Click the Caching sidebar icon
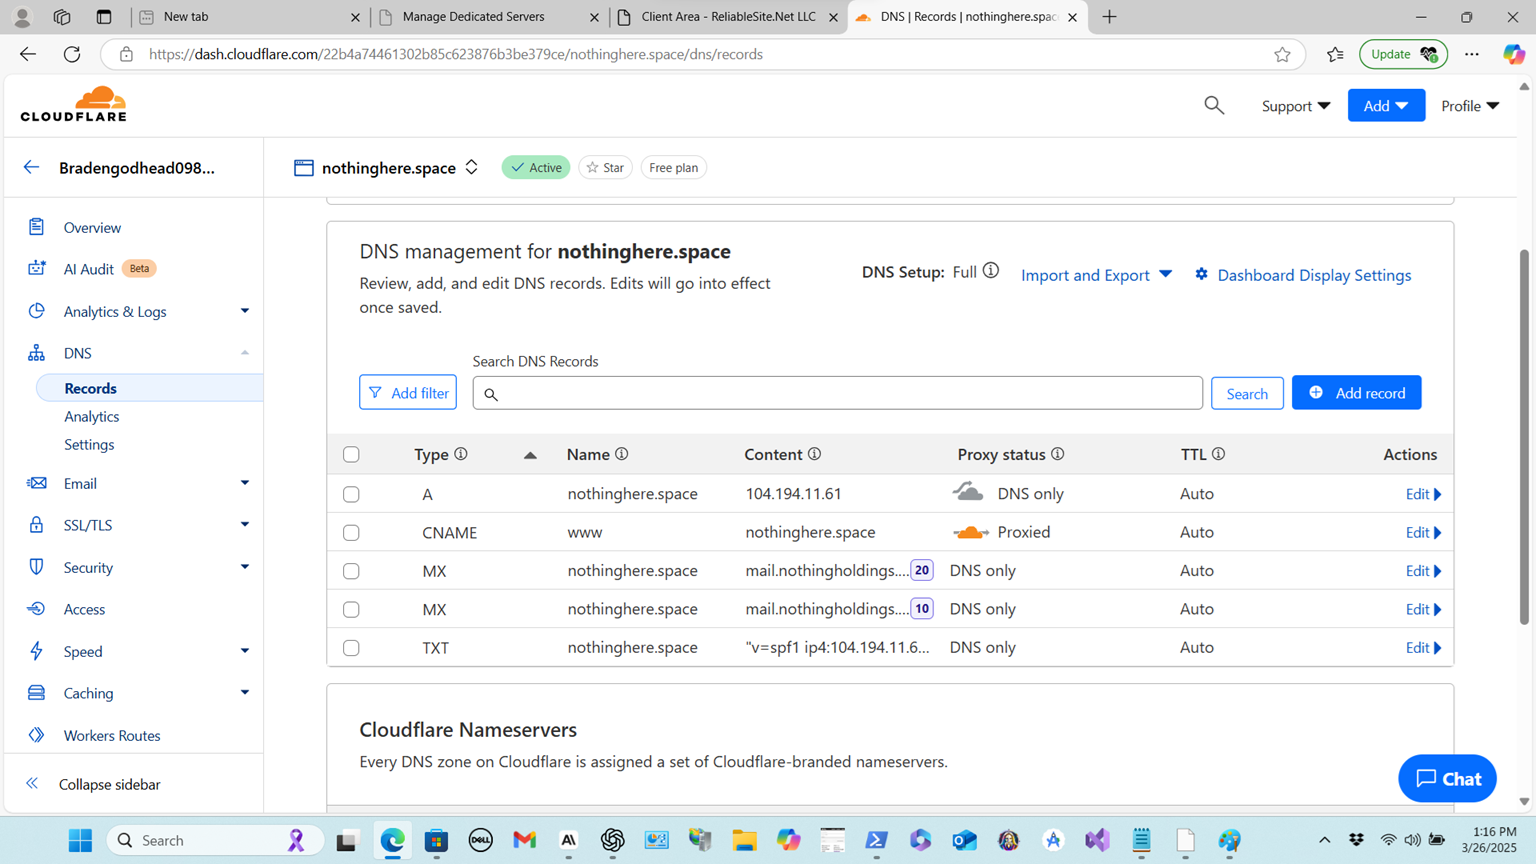 (36, 693)
